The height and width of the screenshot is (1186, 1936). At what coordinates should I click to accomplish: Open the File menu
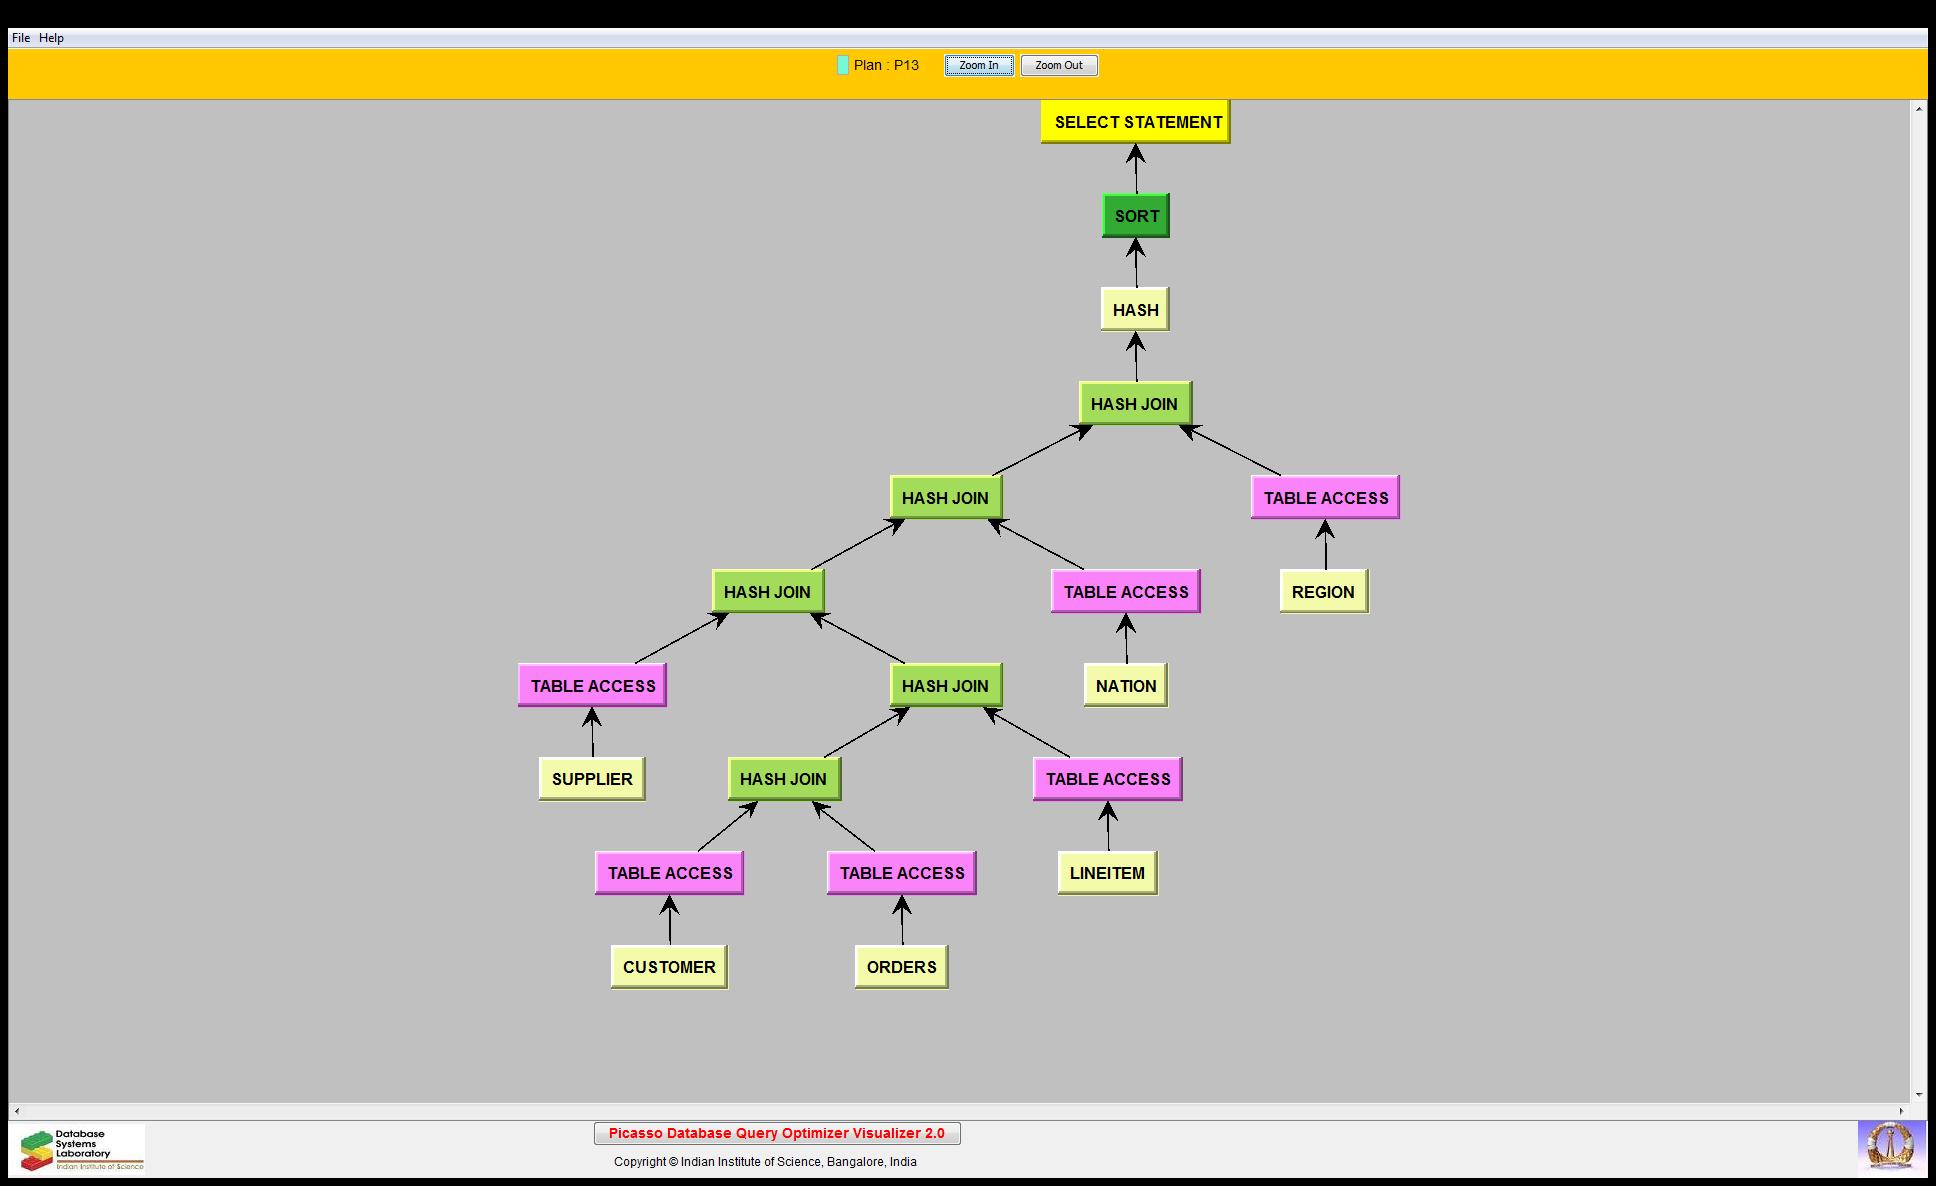(x=21, y=38)
